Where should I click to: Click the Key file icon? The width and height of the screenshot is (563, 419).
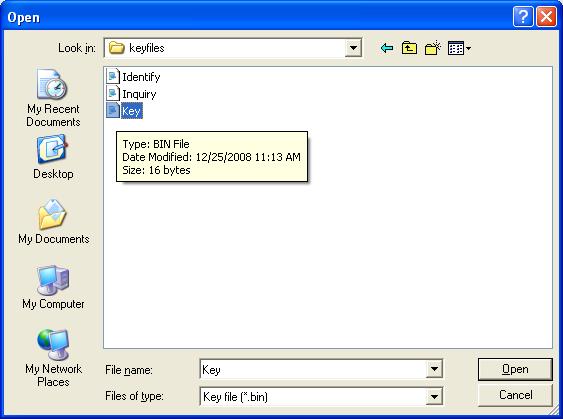pyautogui.click(x=113, y=111)
